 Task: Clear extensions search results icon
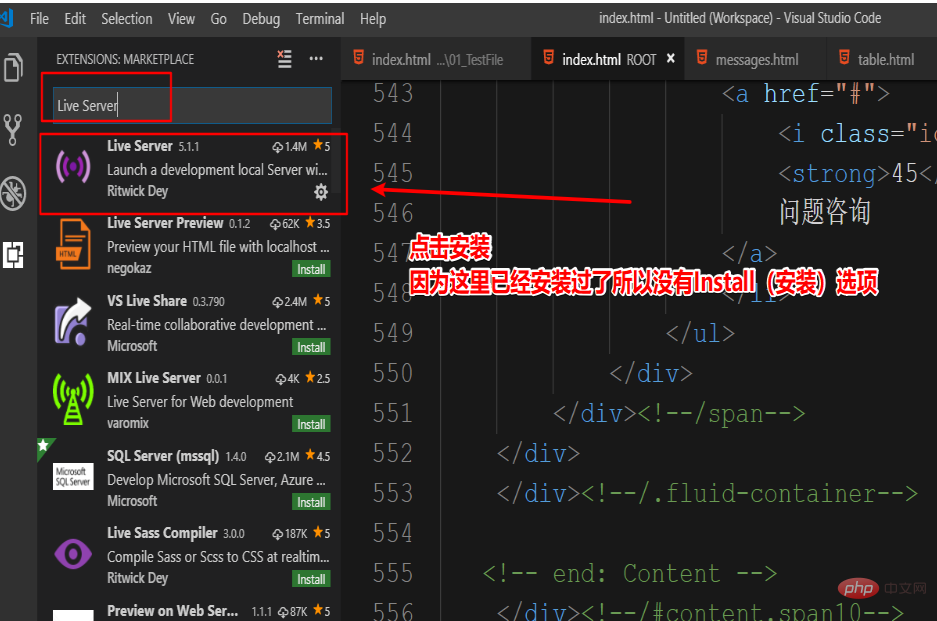click(284, 59)
